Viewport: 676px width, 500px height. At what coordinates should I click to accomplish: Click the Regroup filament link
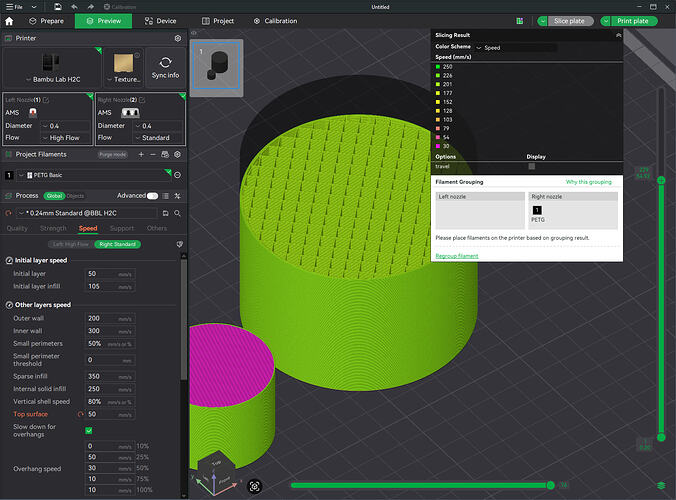[457, 256]
